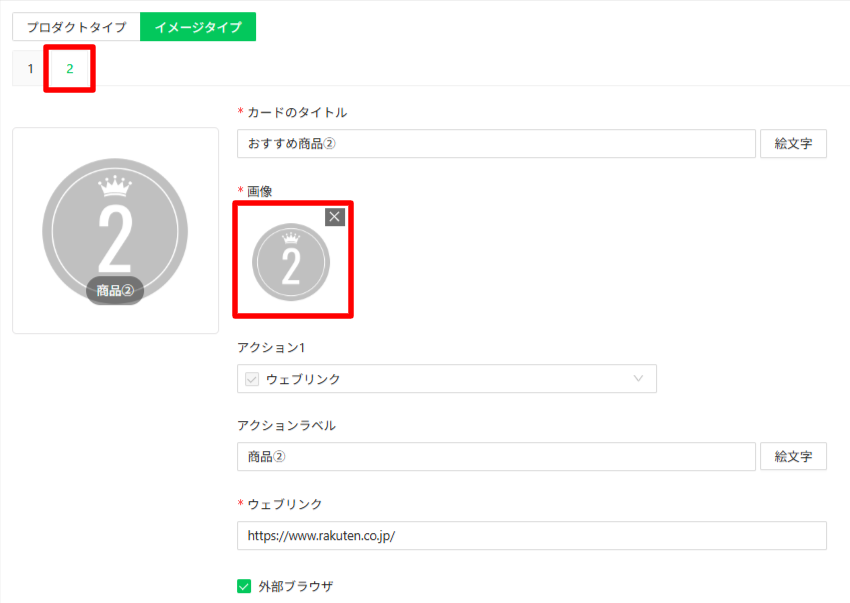Toggle the checkbox beside ウェブリンク action

click(x=252, y=379)
